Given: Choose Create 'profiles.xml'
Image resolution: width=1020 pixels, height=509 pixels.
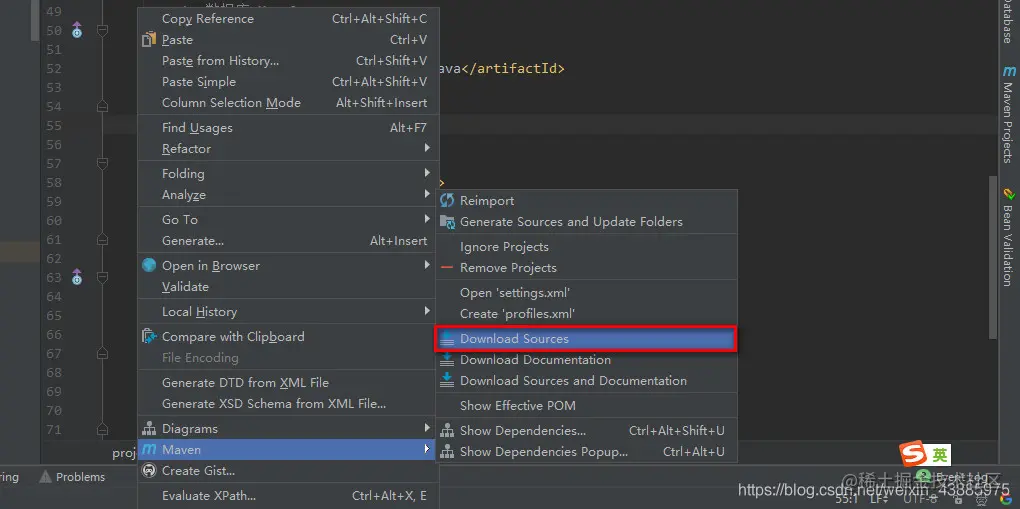Looking at the screenshot, I should pyautogui.click(x=586, y=314).
